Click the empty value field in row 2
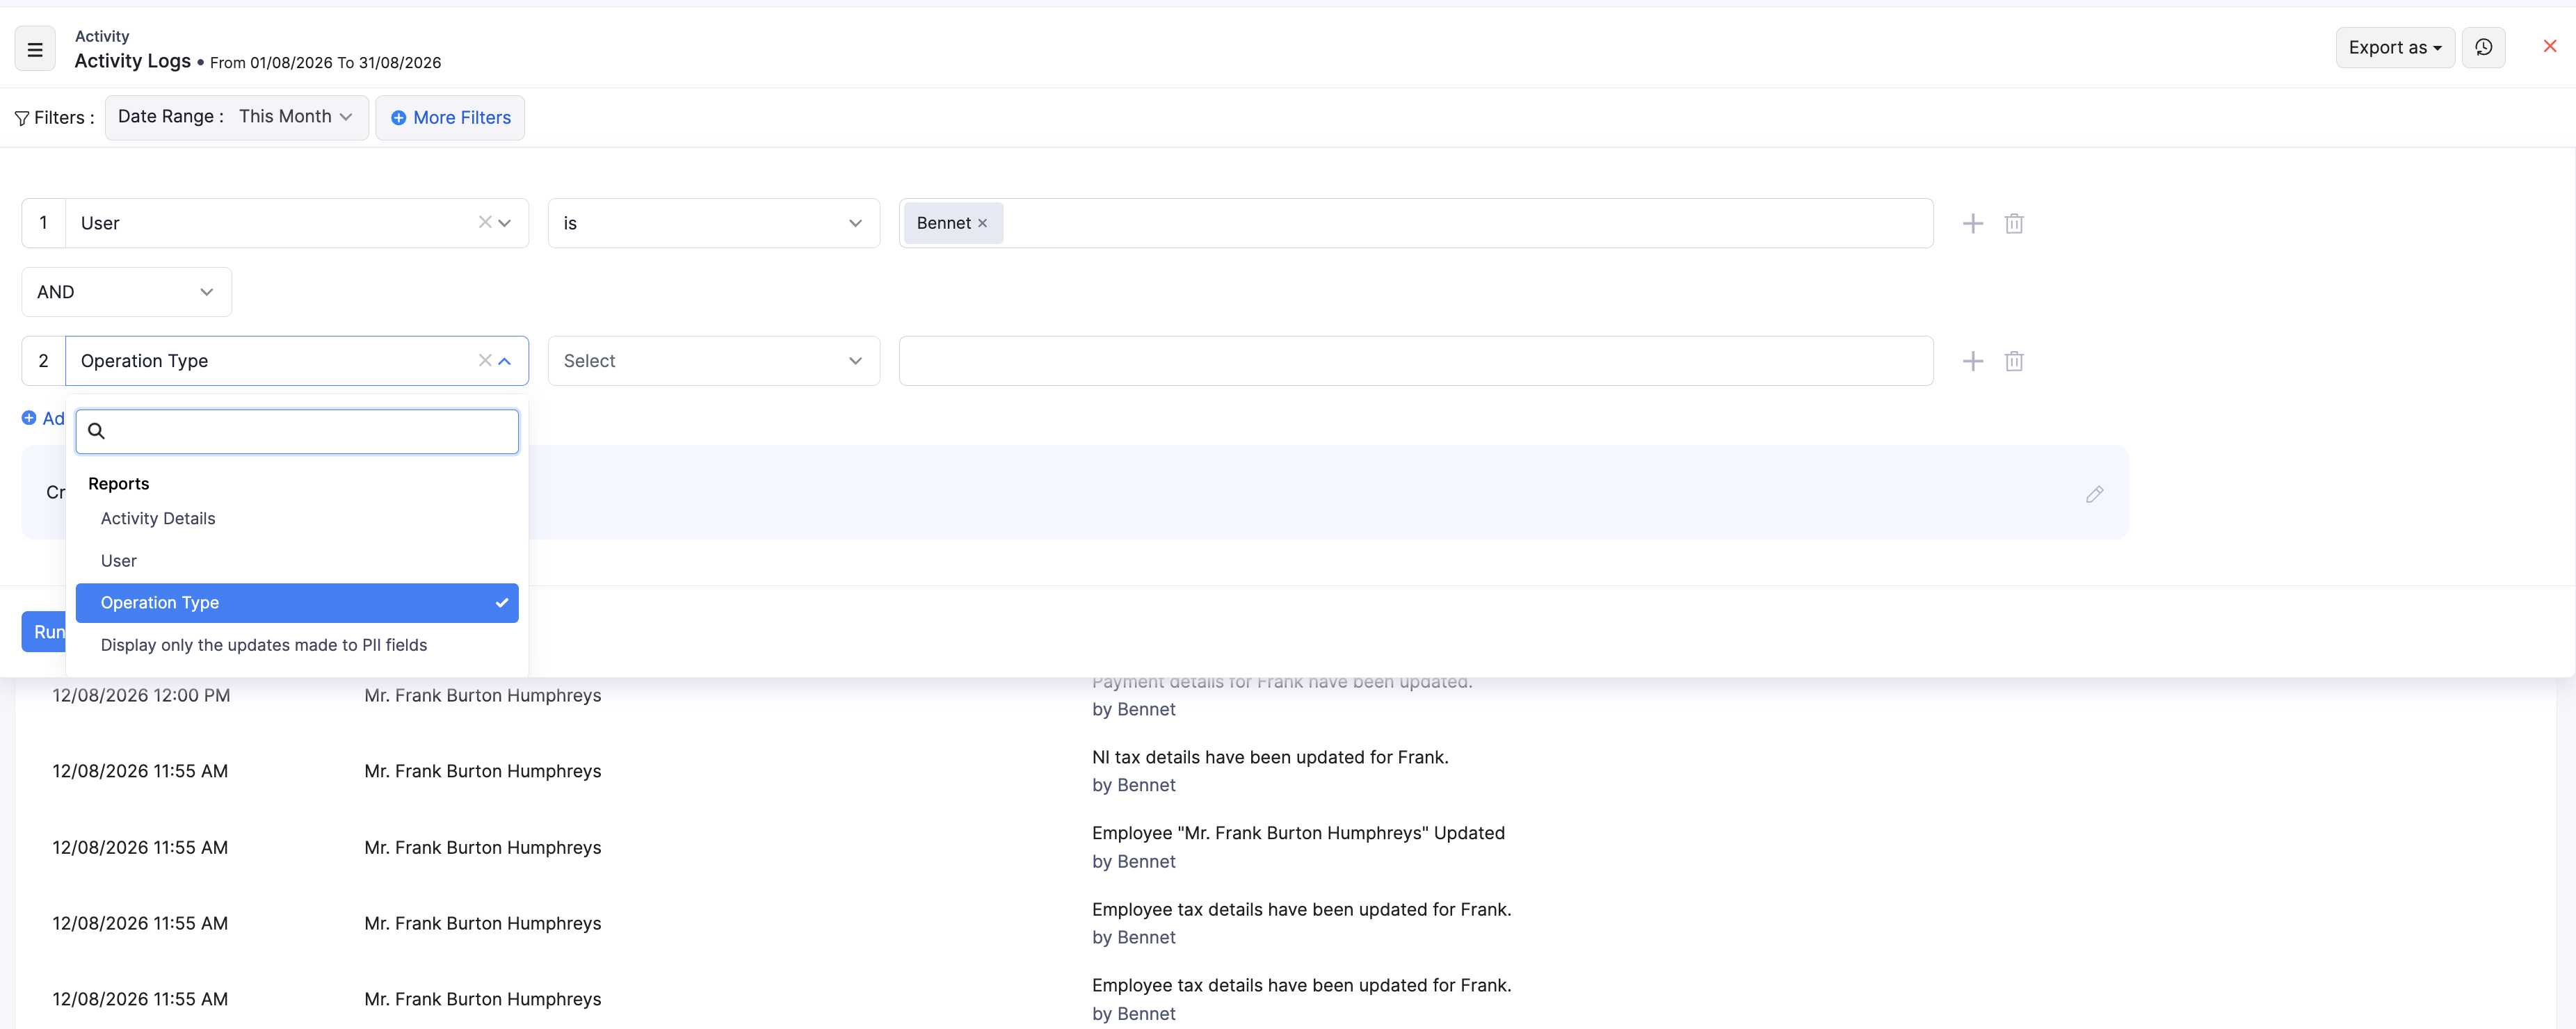The image size is (2576, 1029). 1415,361
